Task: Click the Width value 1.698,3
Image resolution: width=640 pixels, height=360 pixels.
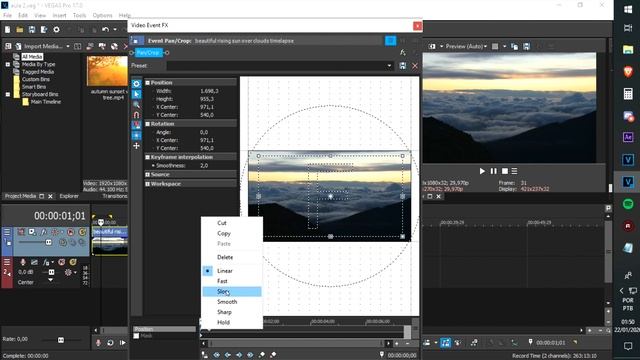Action: 209,91
